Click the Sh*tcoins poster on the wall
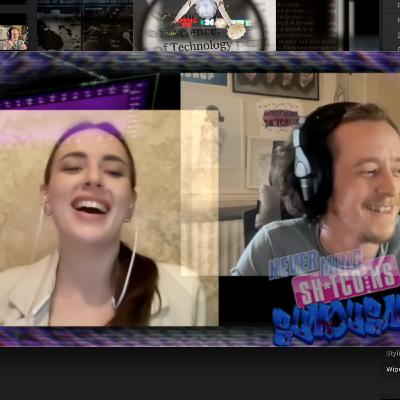The width and height of the screenshot is (400, 400). [280, 118]
